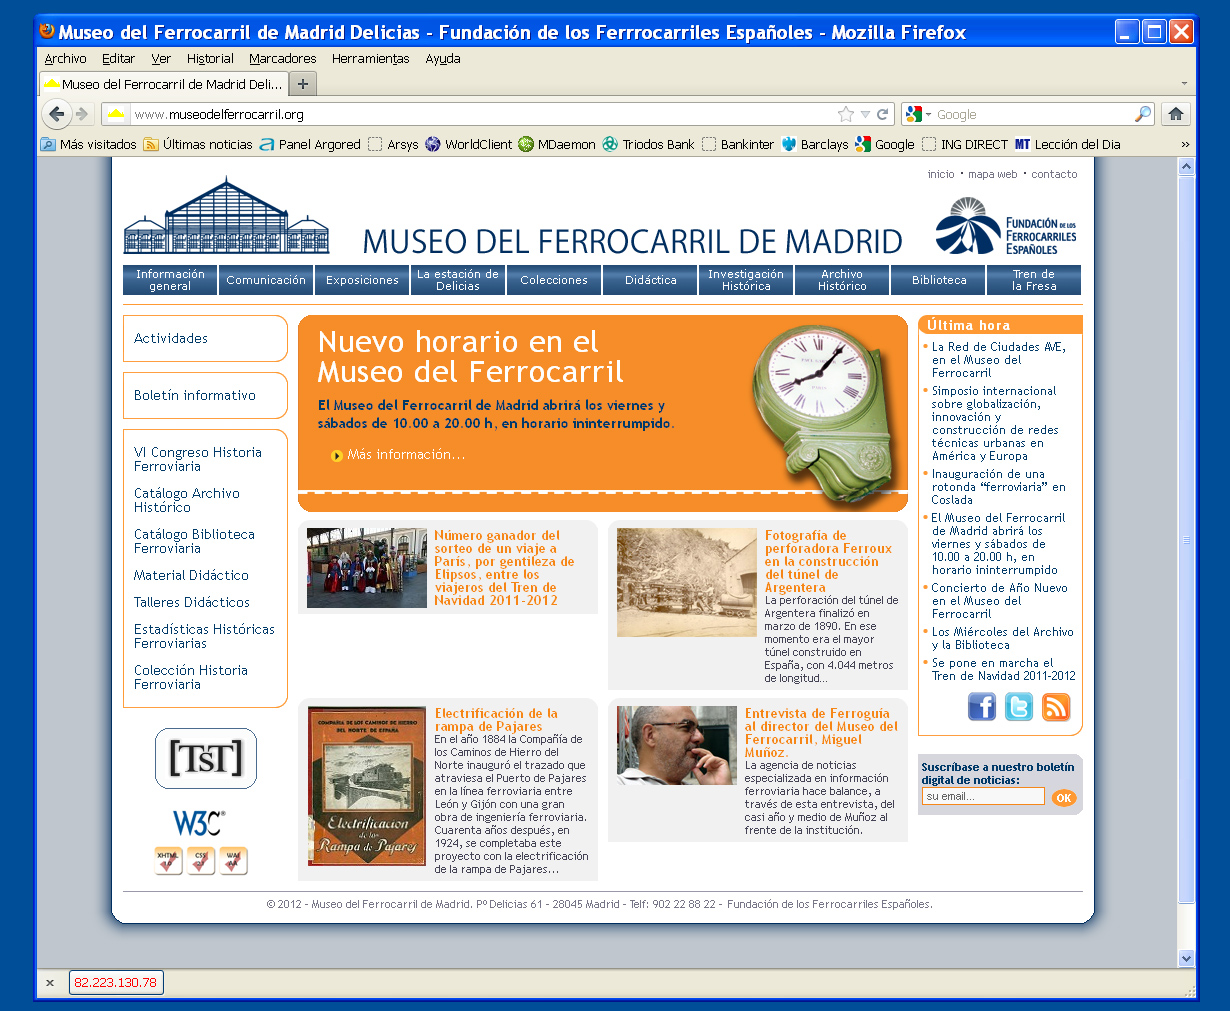Image resolution: width=1230 pixels, height=1011 pixels.
Task: Open the Lección del Día bookmark
Action: [x=1068, y=144]
